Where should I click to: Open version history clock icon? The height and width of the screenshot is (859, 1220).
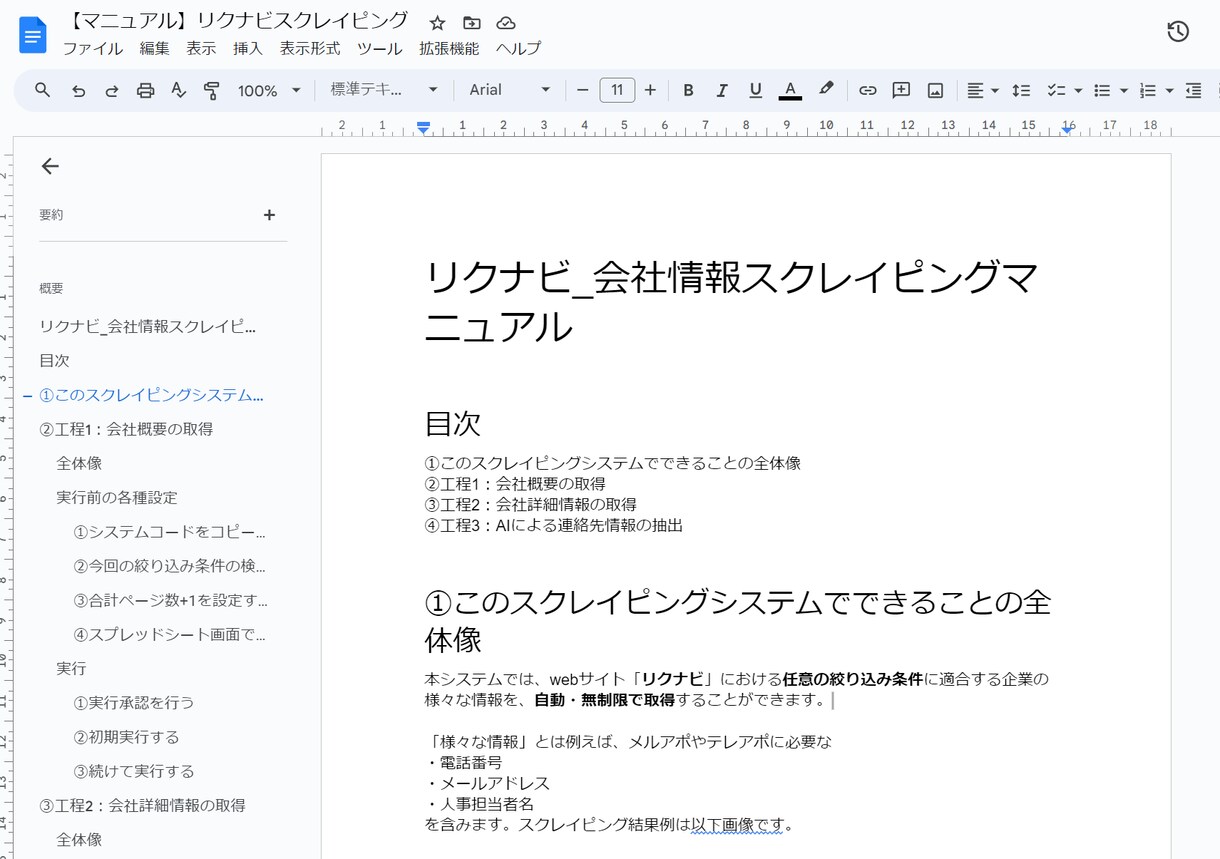(x=1178, y=32)
